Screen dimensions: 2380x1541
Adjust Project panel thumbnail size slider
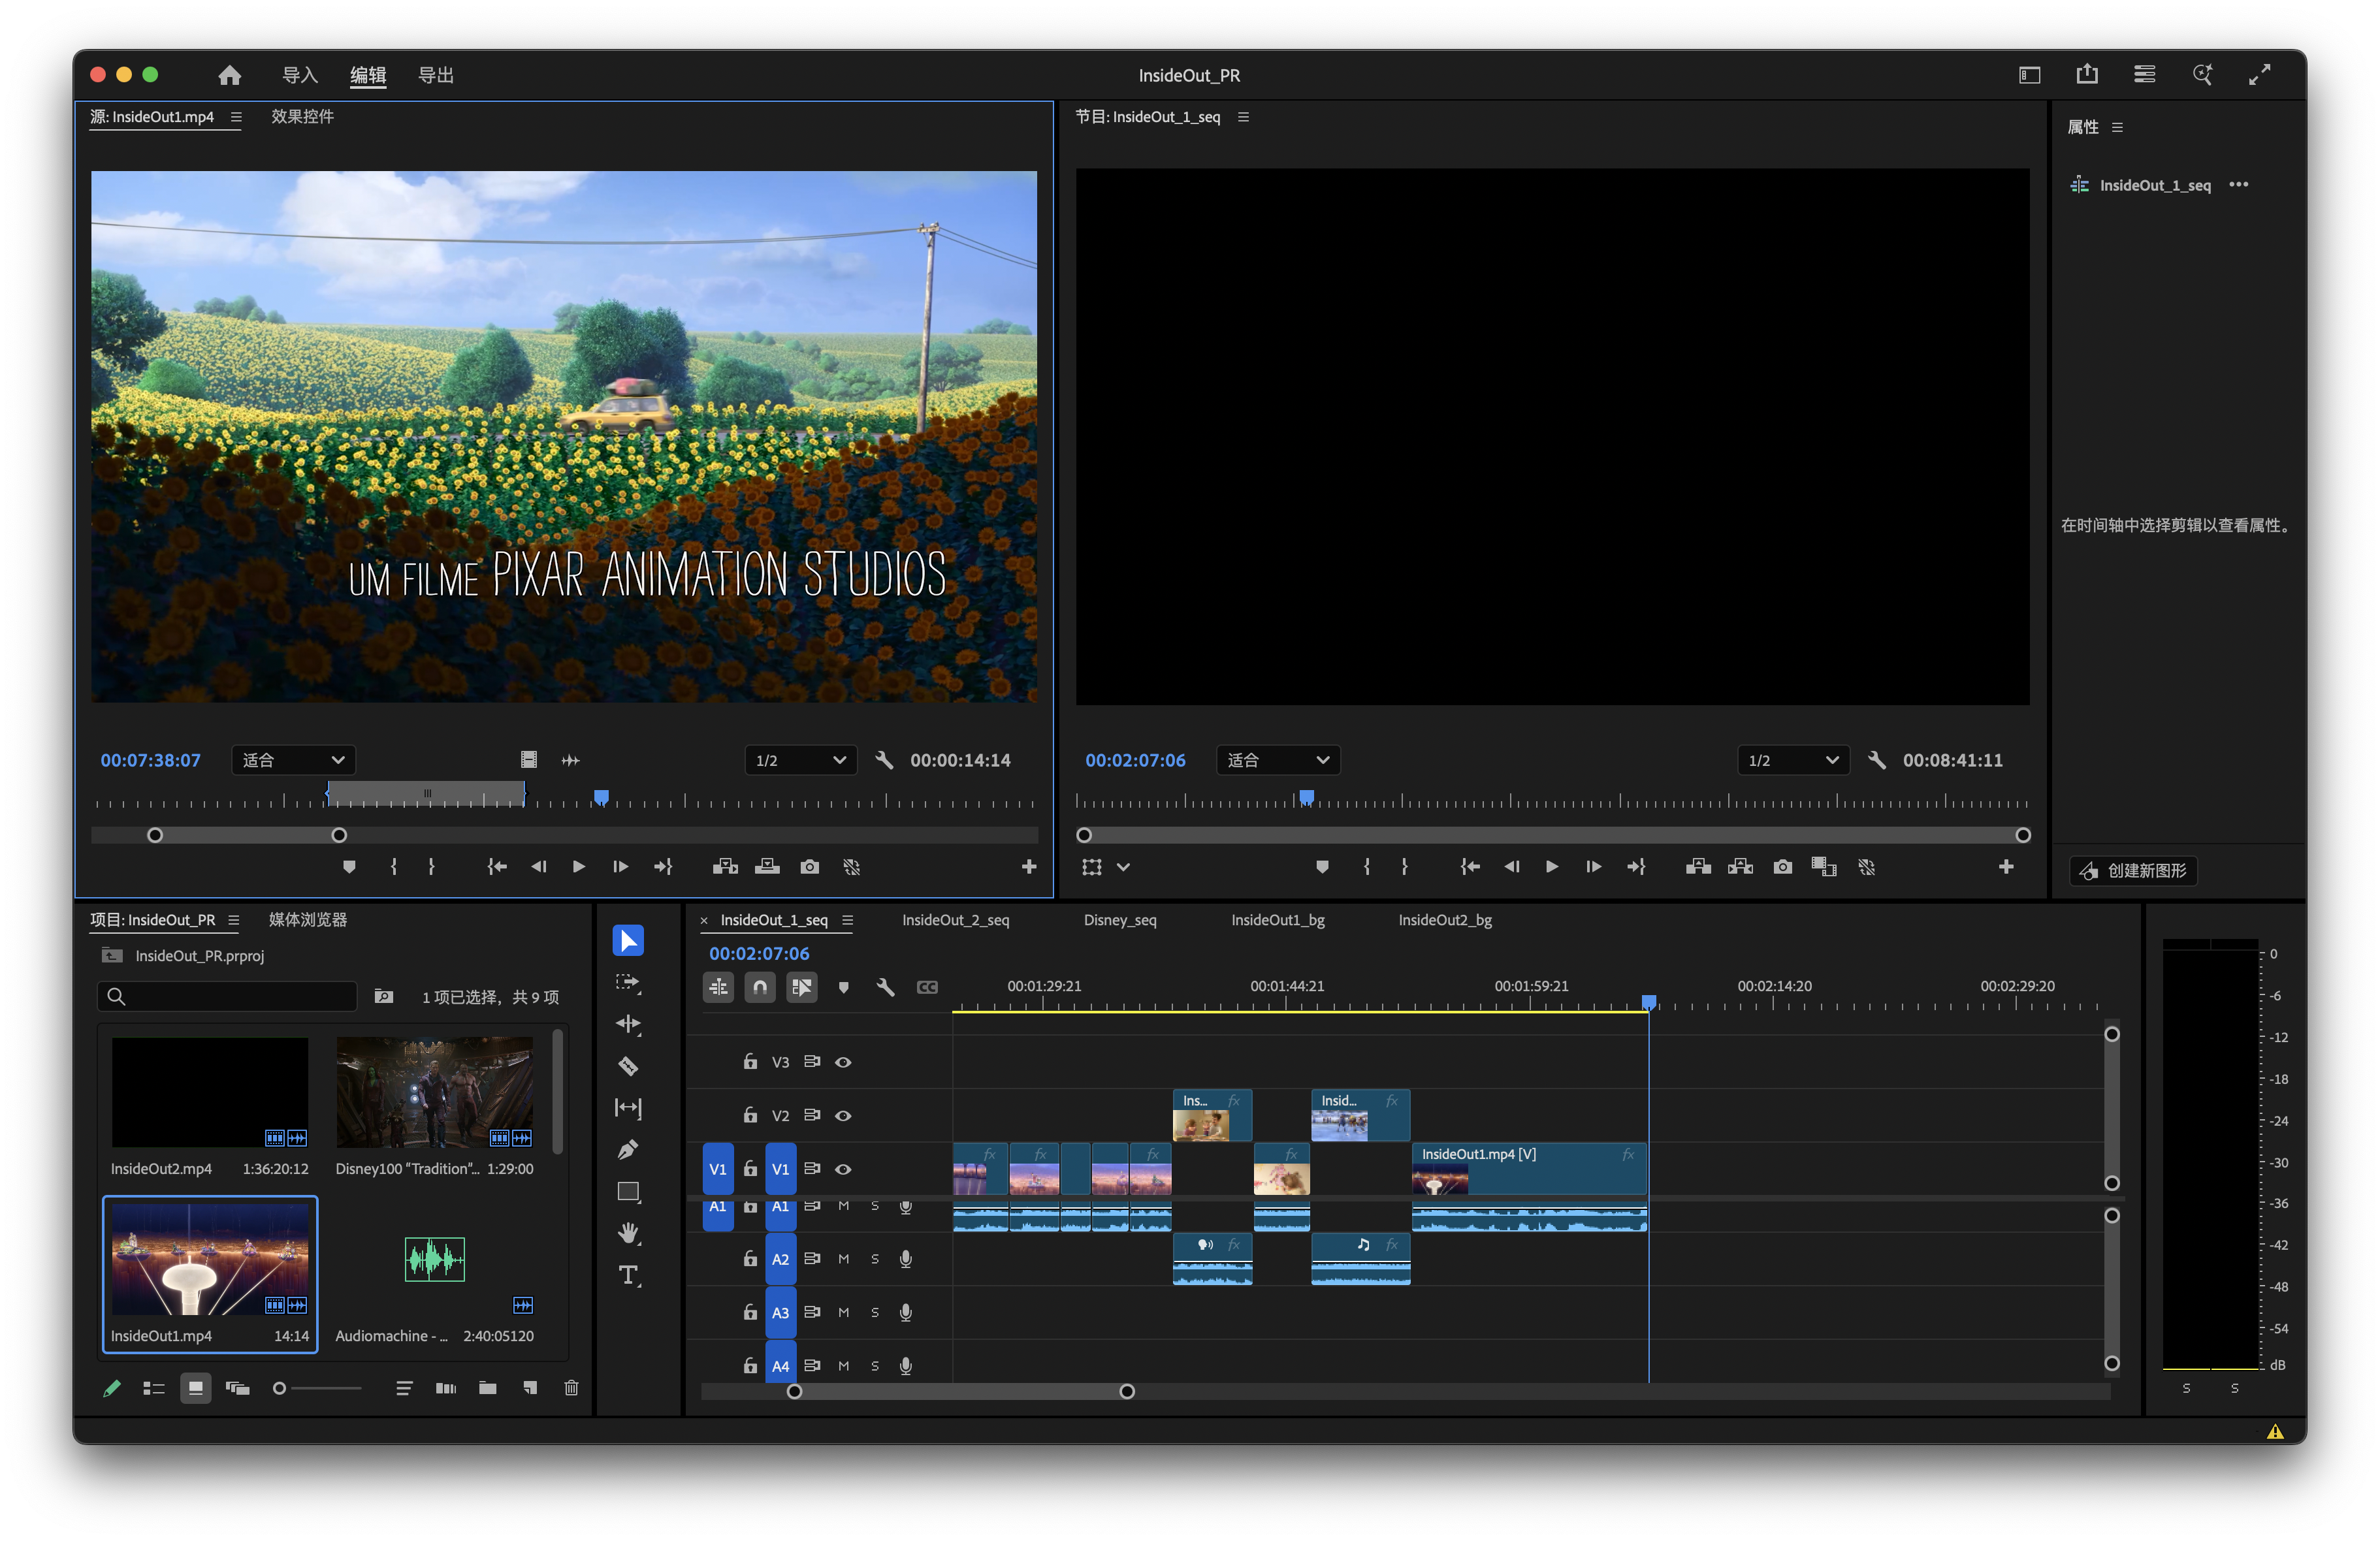click(x=317, y=1388)
